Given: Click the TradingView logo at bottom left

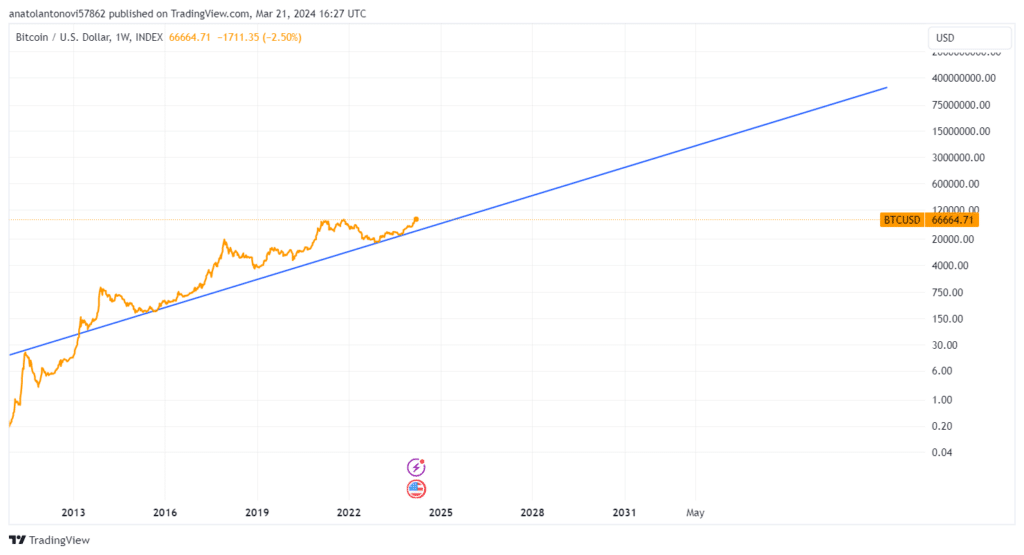Looking at the screenshot, I should [49, 540].
